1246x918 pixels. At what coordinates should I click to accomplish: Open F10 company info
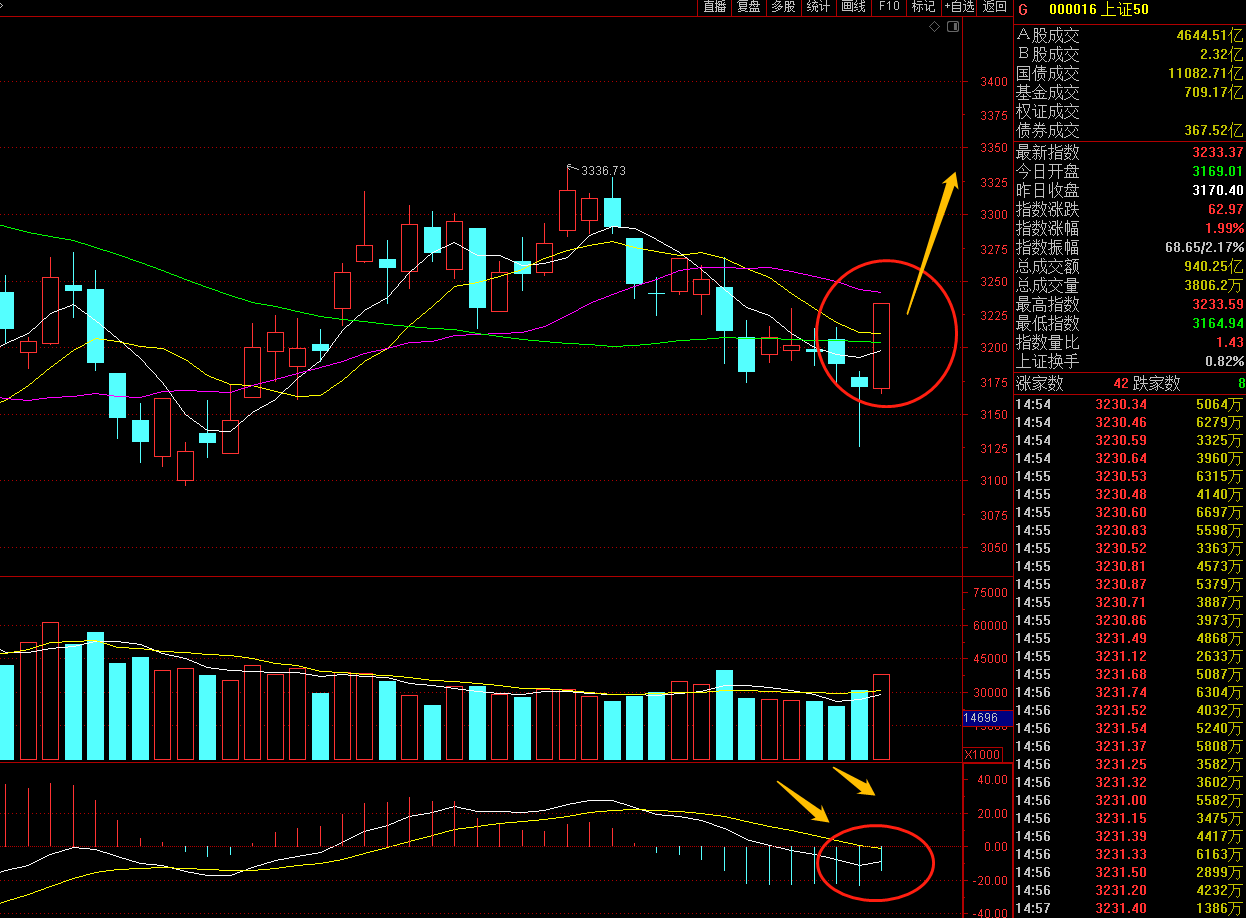(x=888, y=7)
